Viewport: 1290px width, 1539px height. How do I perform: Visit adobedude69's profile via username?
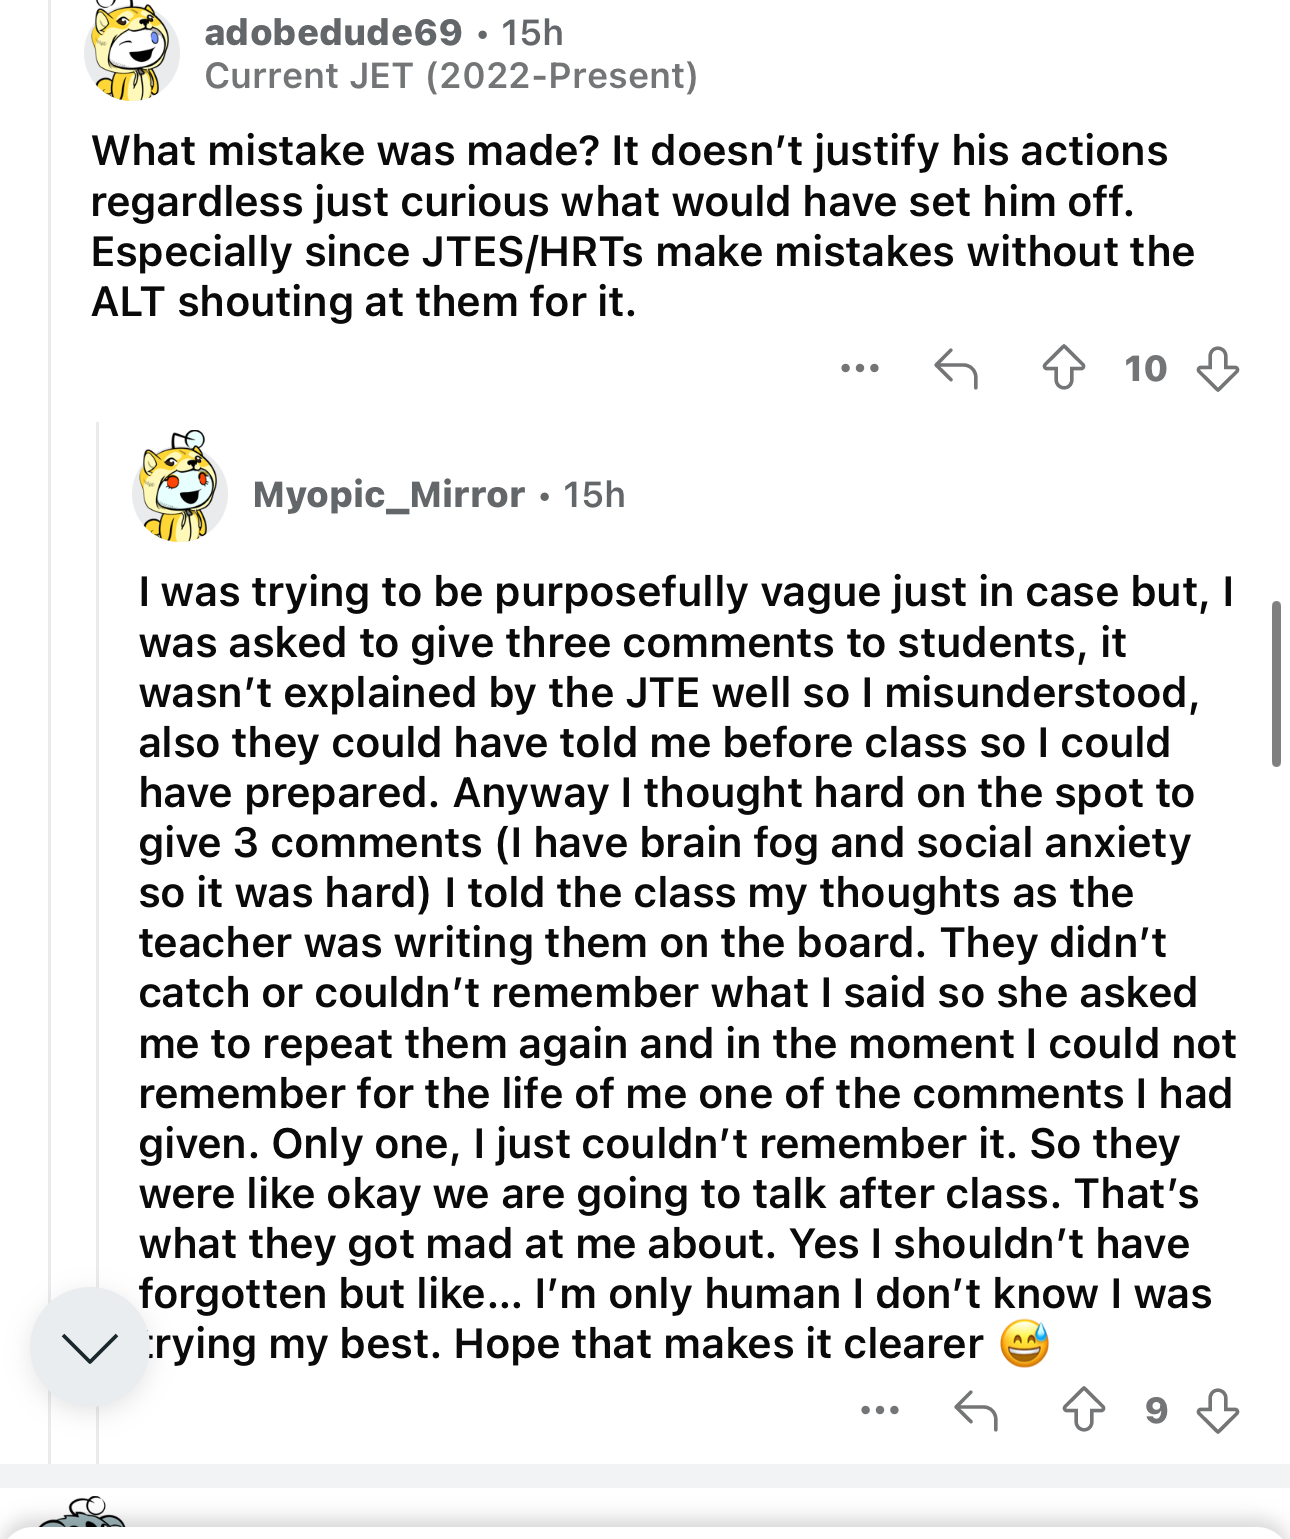[x=333, y=33]
